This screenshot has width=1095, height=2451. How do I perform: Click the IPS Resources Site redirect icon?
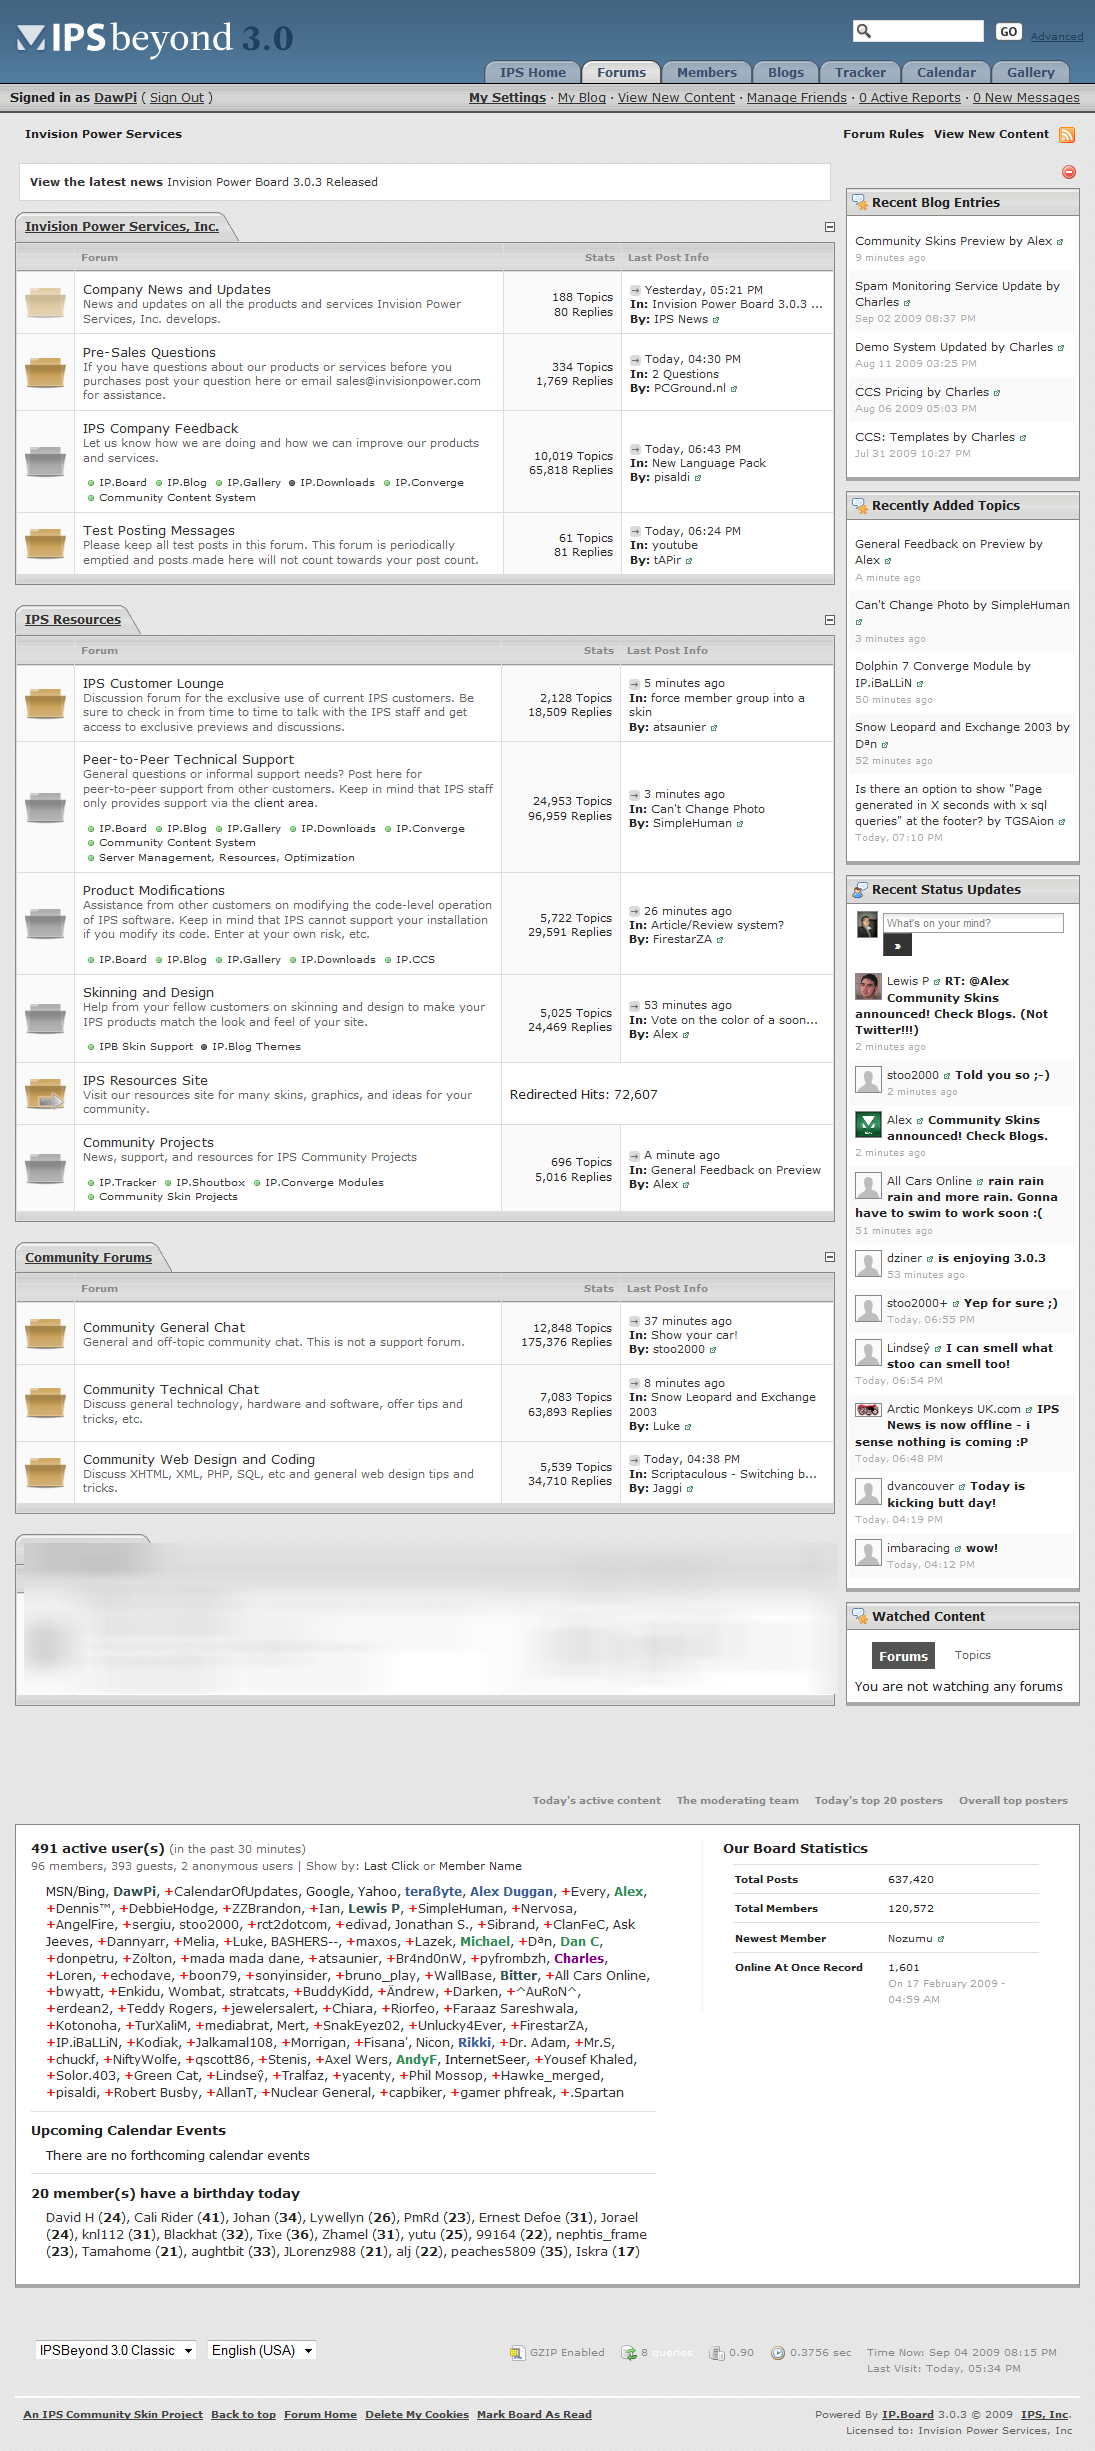tap(45, 1093)
